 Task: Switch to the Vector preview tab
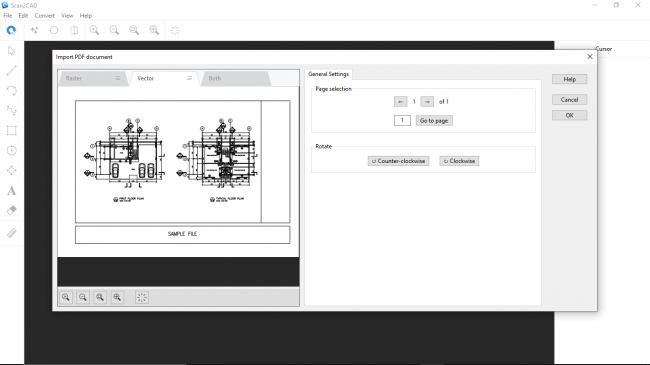tap(164, 78)
